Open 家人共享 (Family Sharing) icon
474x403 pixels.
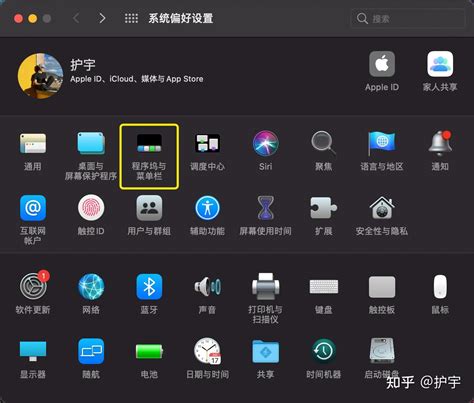point(440,64)
